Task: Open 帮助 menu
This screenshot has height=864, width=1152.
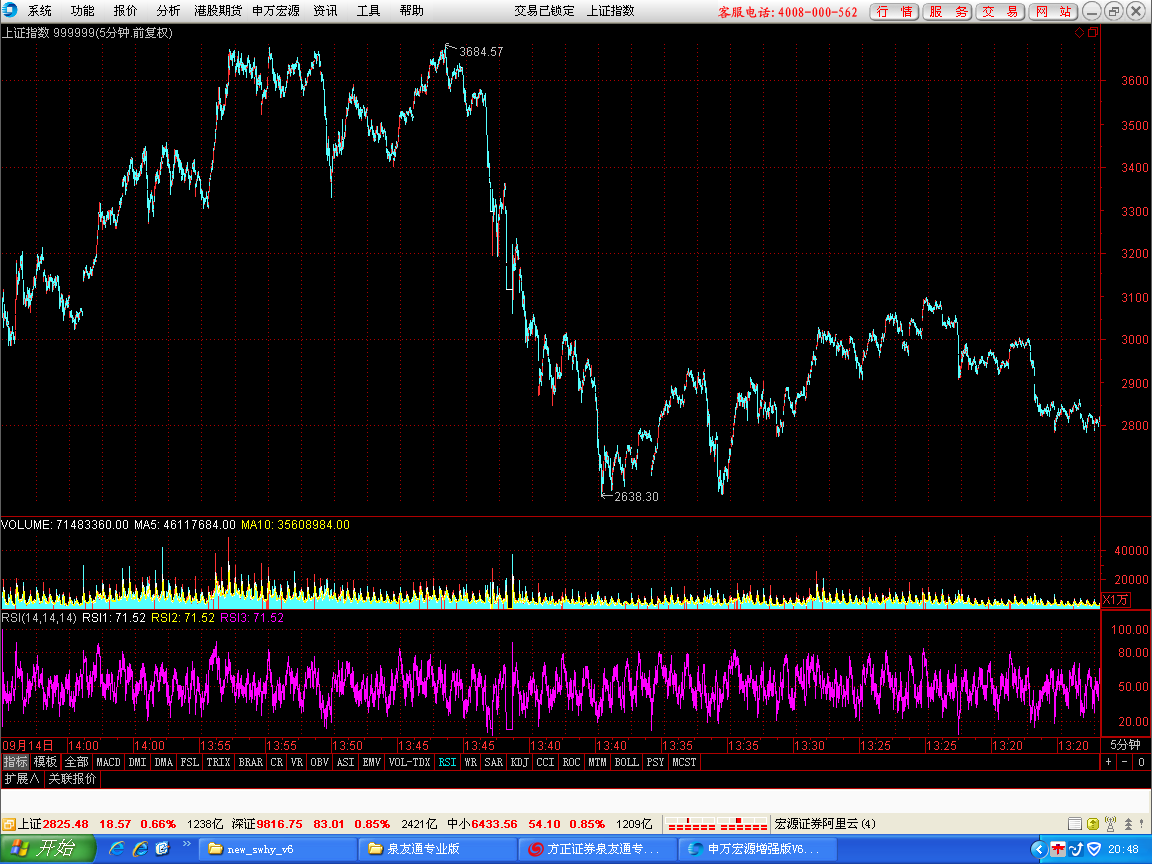Action: [411, 11]
